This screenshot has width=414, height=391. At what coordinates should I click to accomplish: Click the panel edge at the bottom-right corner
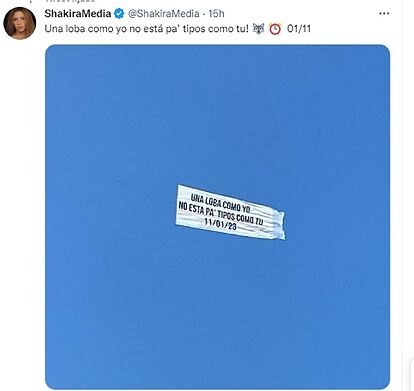pyautogui.click(x=412, y=375)
